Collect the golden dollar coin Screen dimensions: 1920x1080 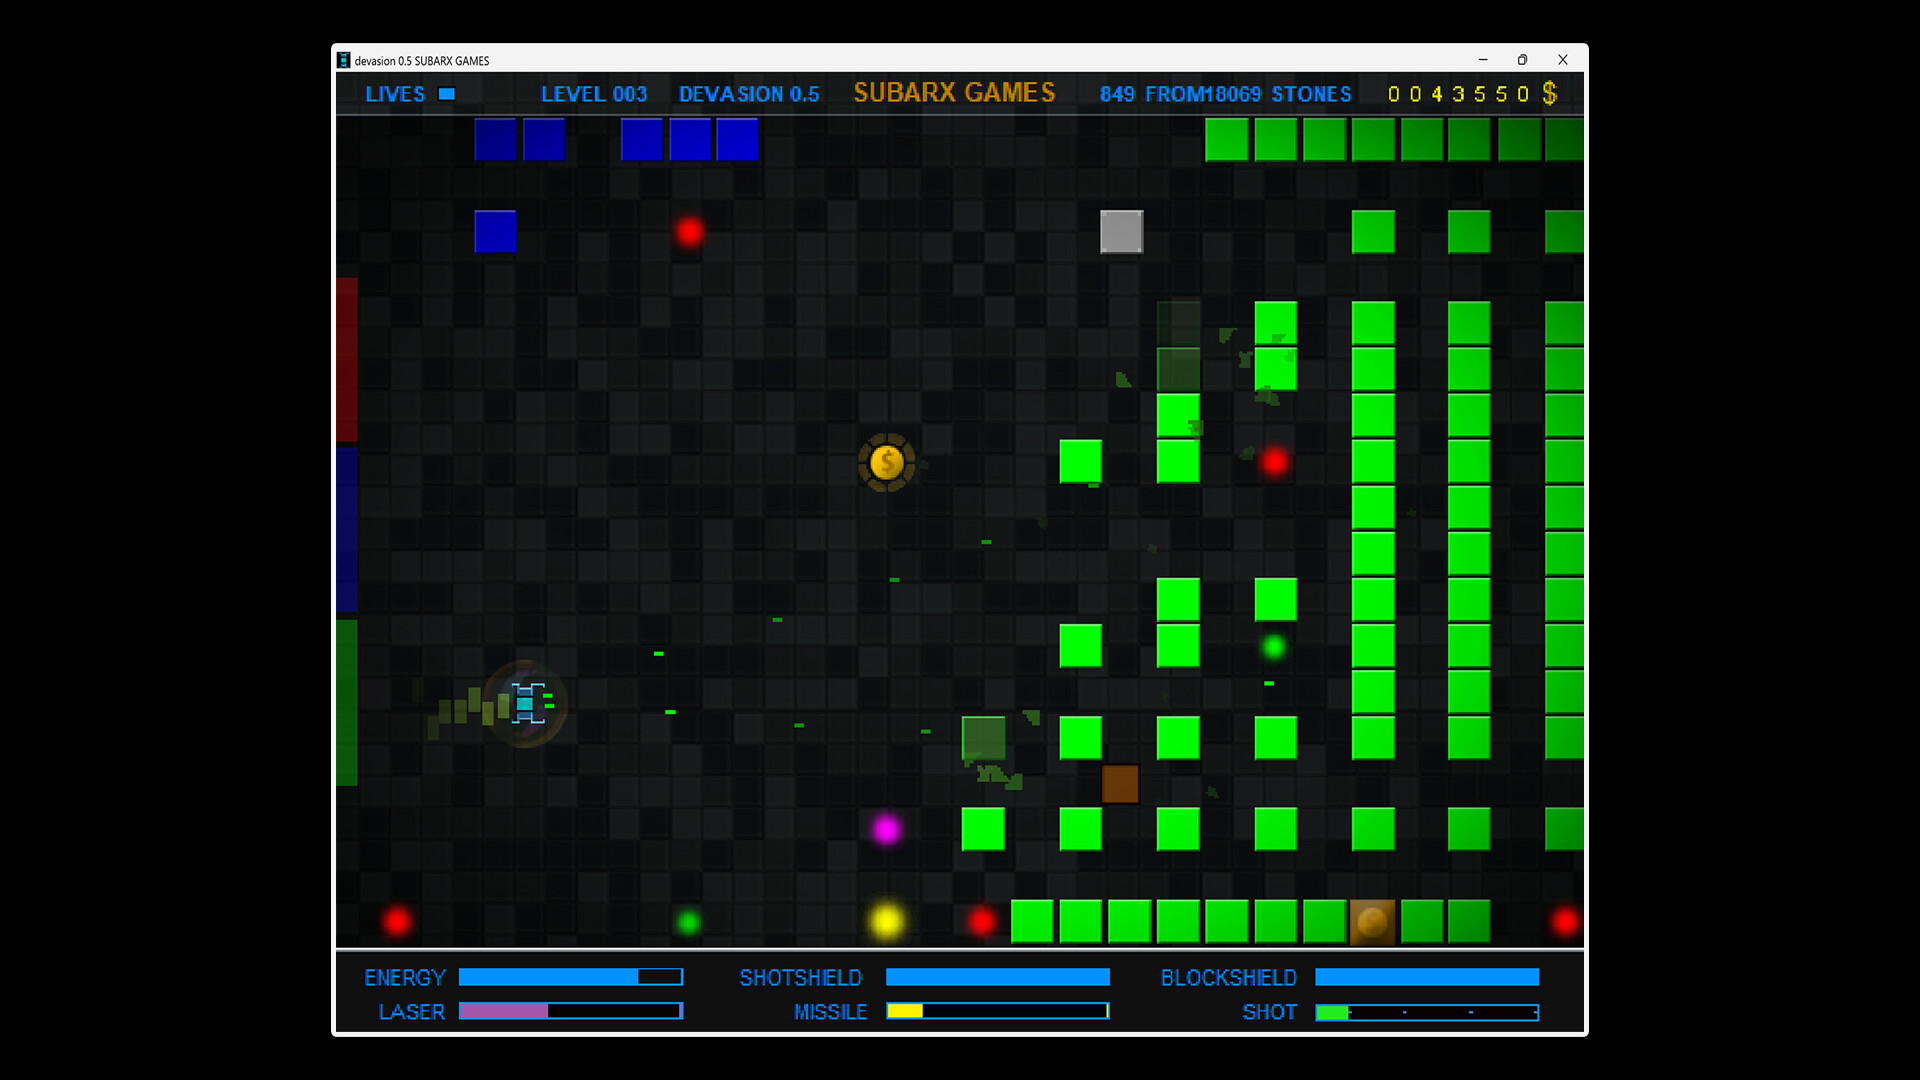(888, 463)
